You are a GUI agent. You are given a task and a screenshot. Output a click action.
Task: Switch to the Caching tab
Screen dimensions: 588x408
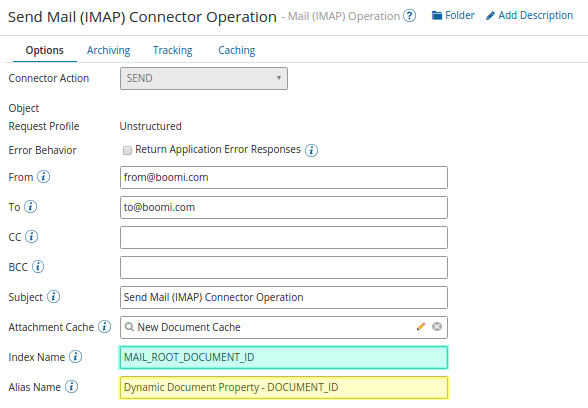(x=237, y=50)
